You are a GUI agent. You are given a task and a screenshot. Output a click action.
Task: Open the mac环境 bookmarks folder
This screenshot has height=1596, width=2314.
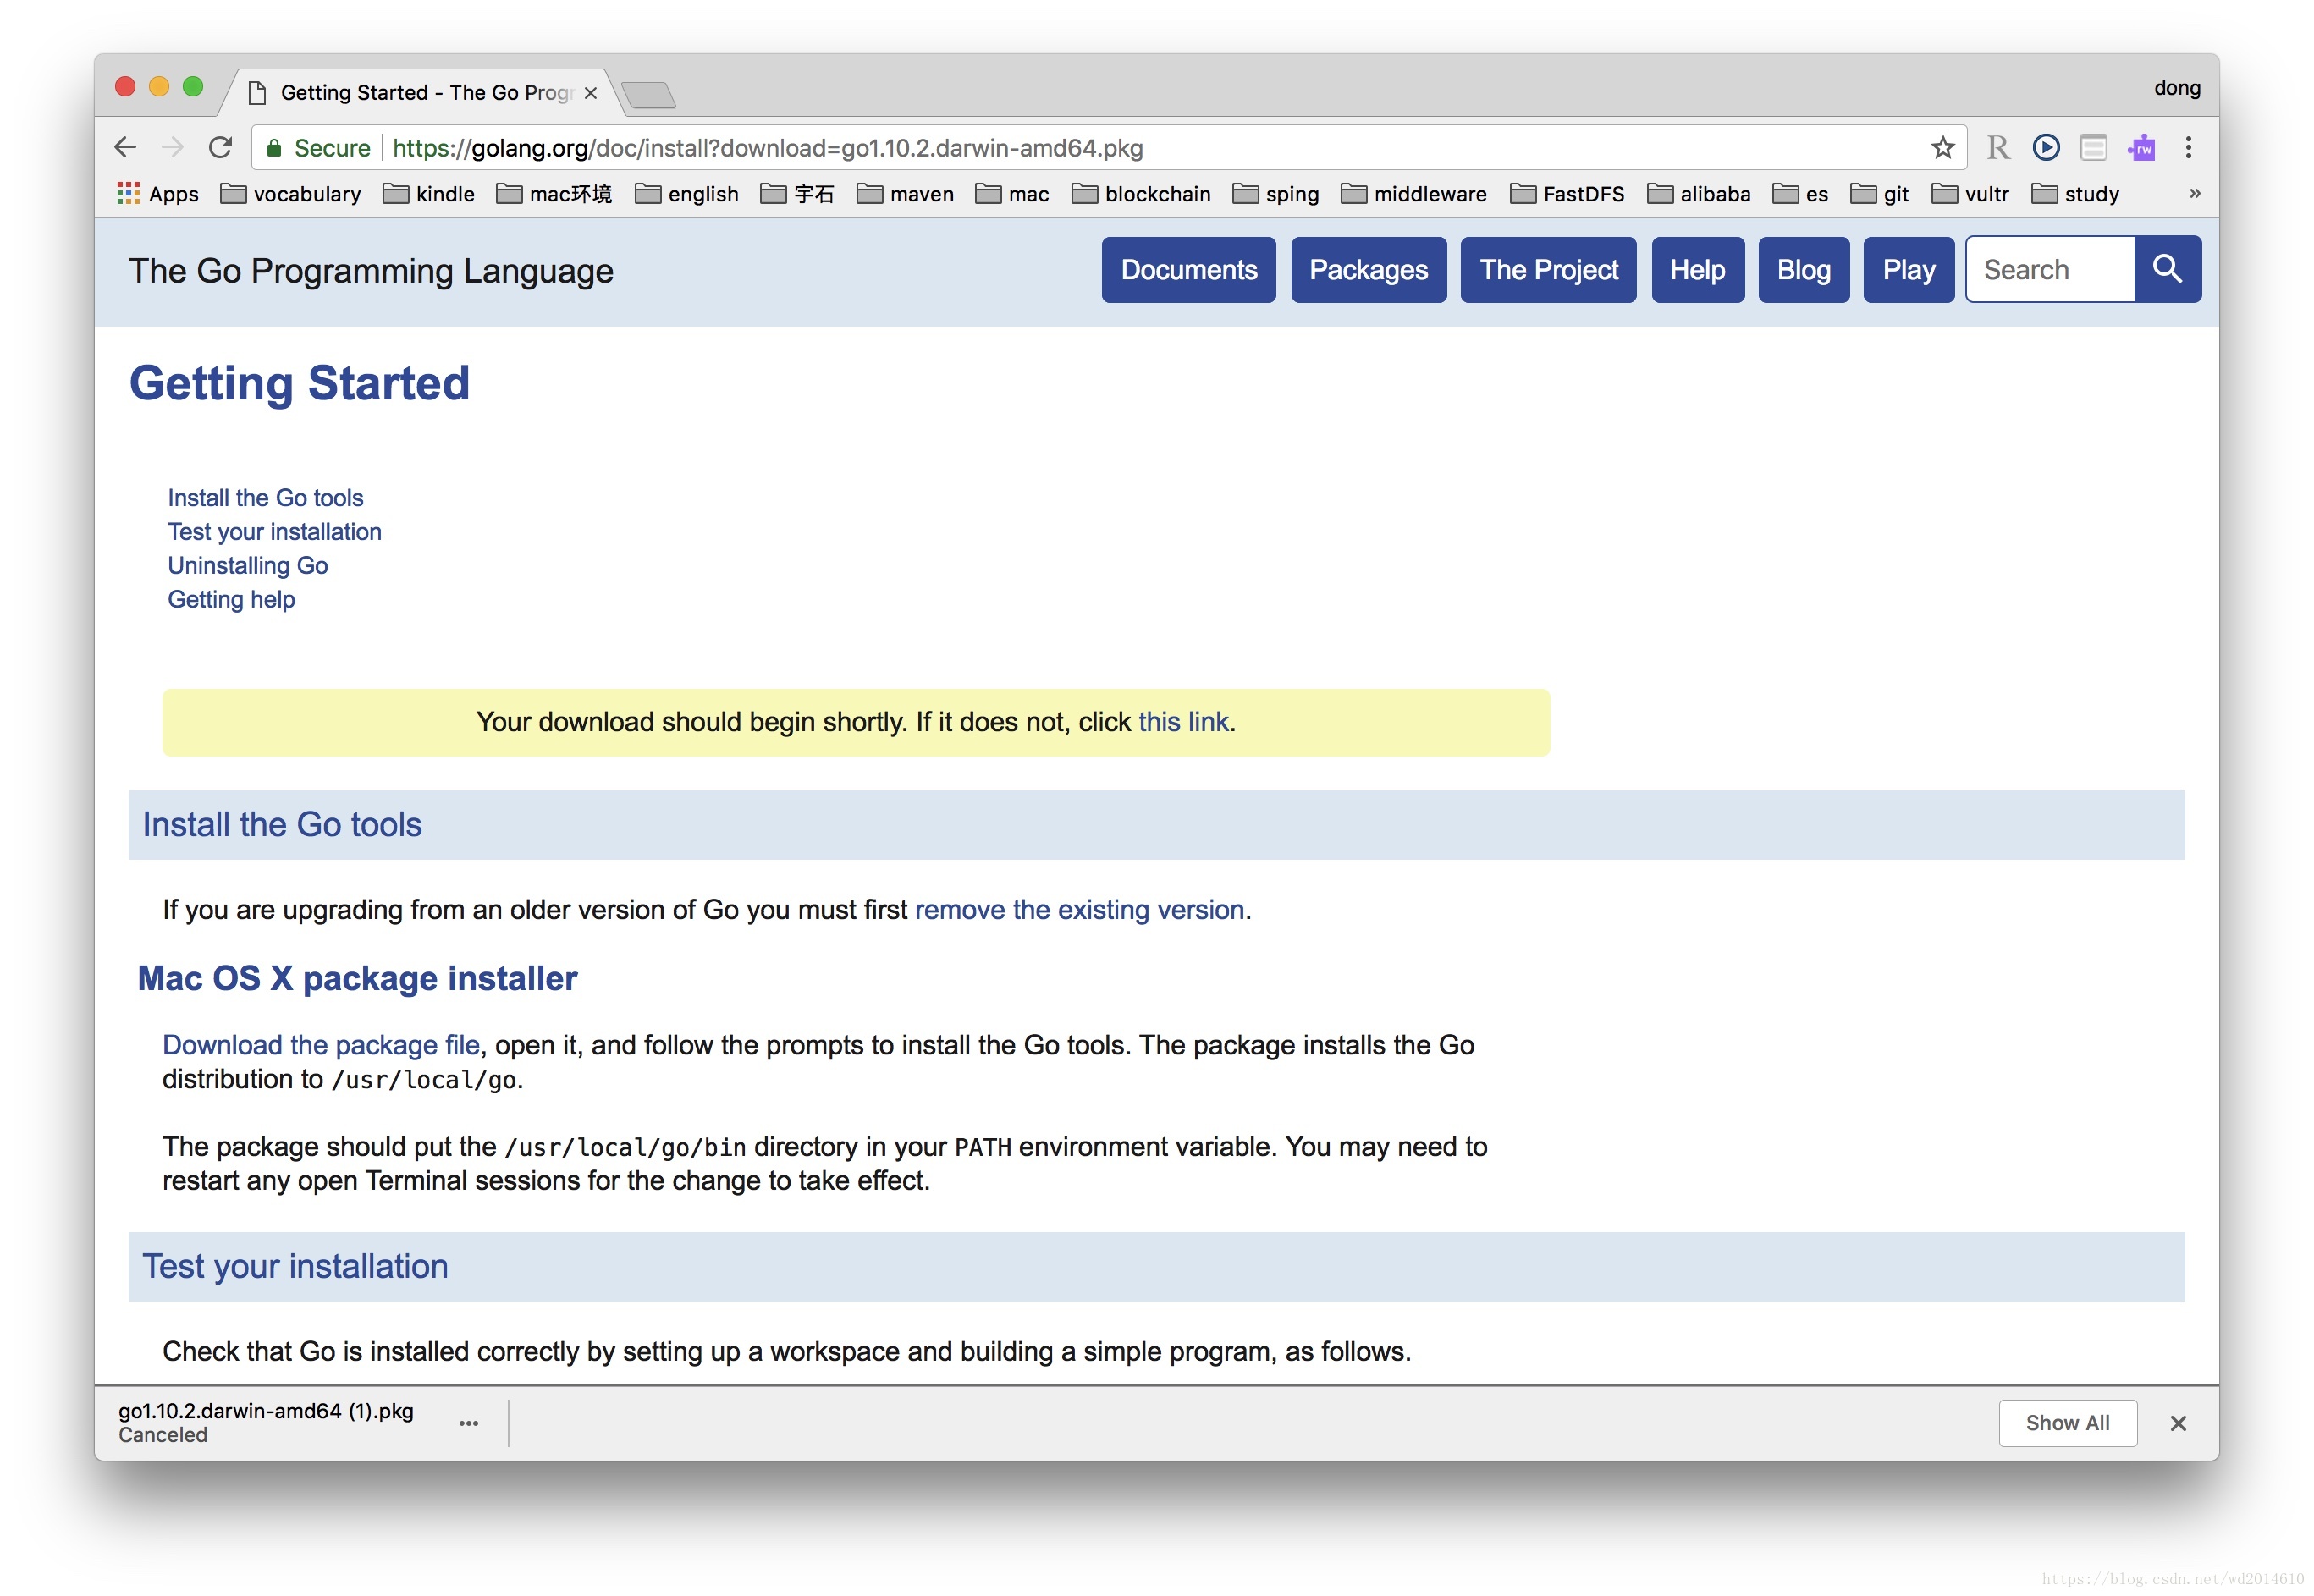[x=555, y=194]
